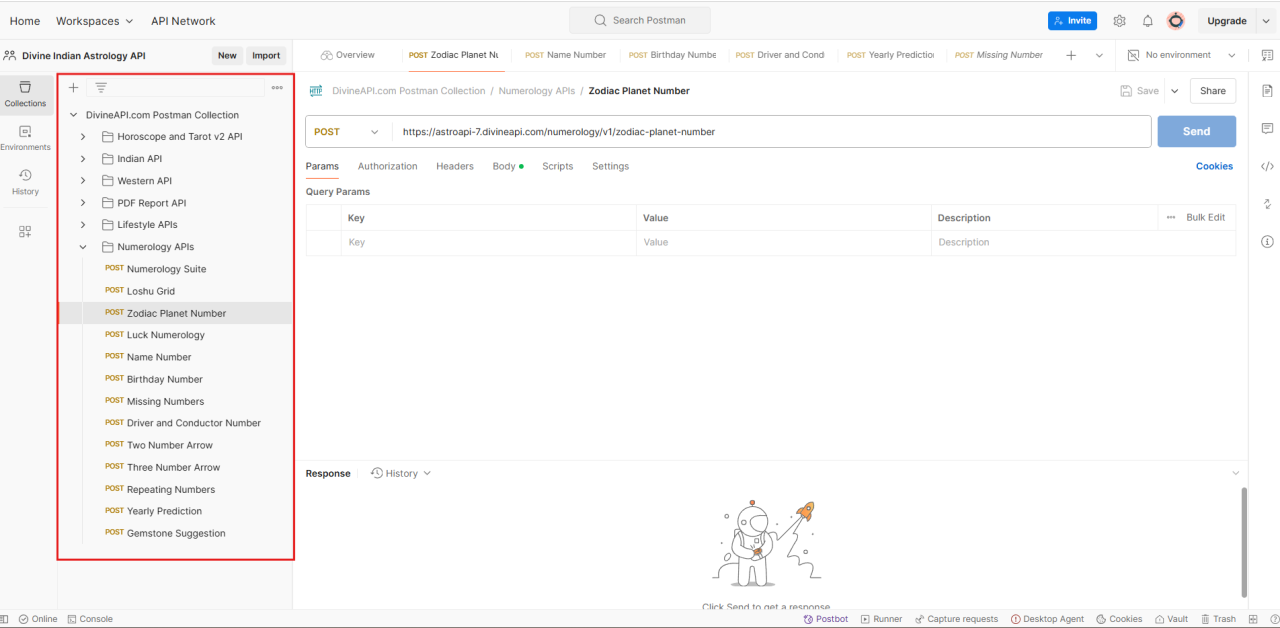Open the tab list dropdown chevron
Image resolution: width=1280 pixels, height=628 pixels.
point(1100,55)
